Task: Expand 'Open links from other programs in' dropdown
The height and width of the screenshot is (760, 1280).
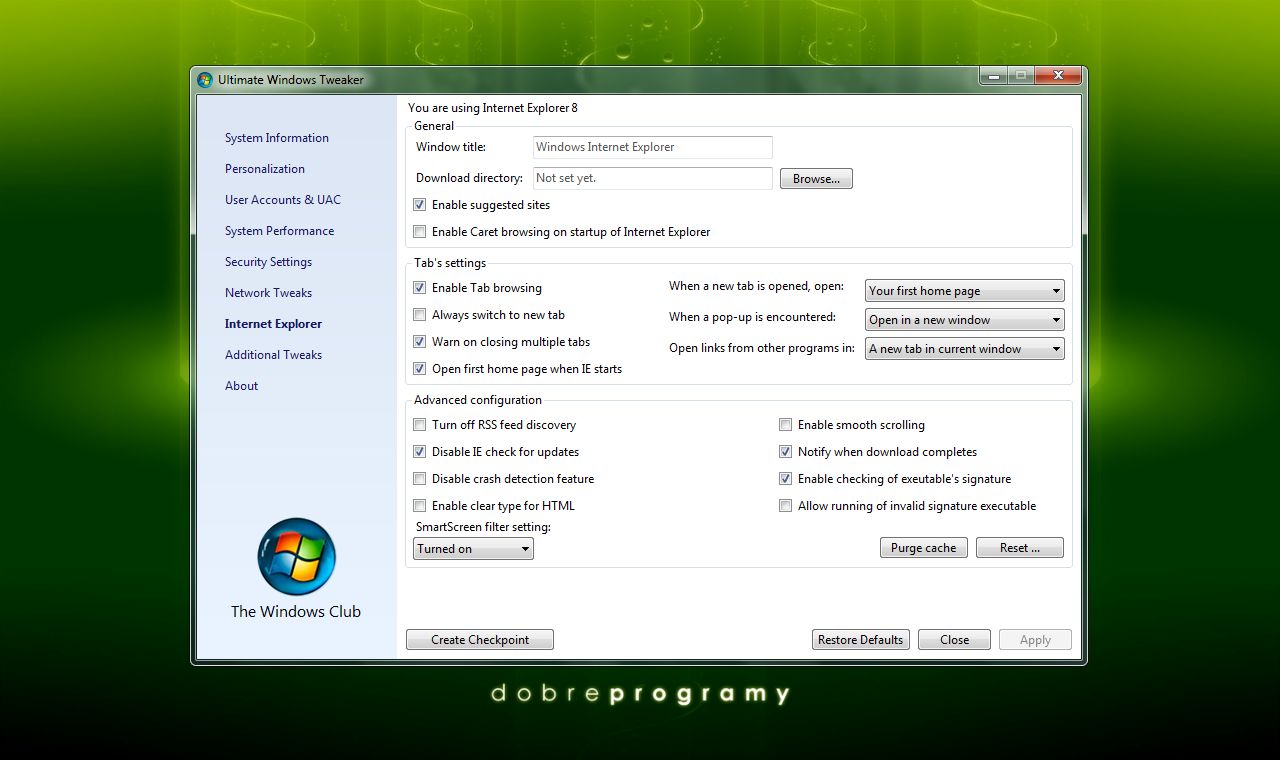Action: click(964, 349)
